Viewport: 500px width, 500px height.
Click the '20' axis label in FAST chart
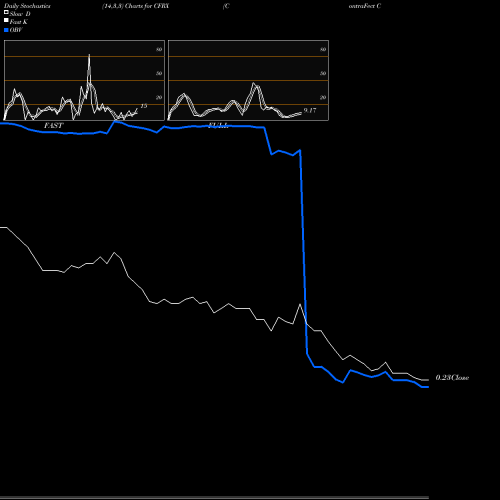tap(159, 97)
